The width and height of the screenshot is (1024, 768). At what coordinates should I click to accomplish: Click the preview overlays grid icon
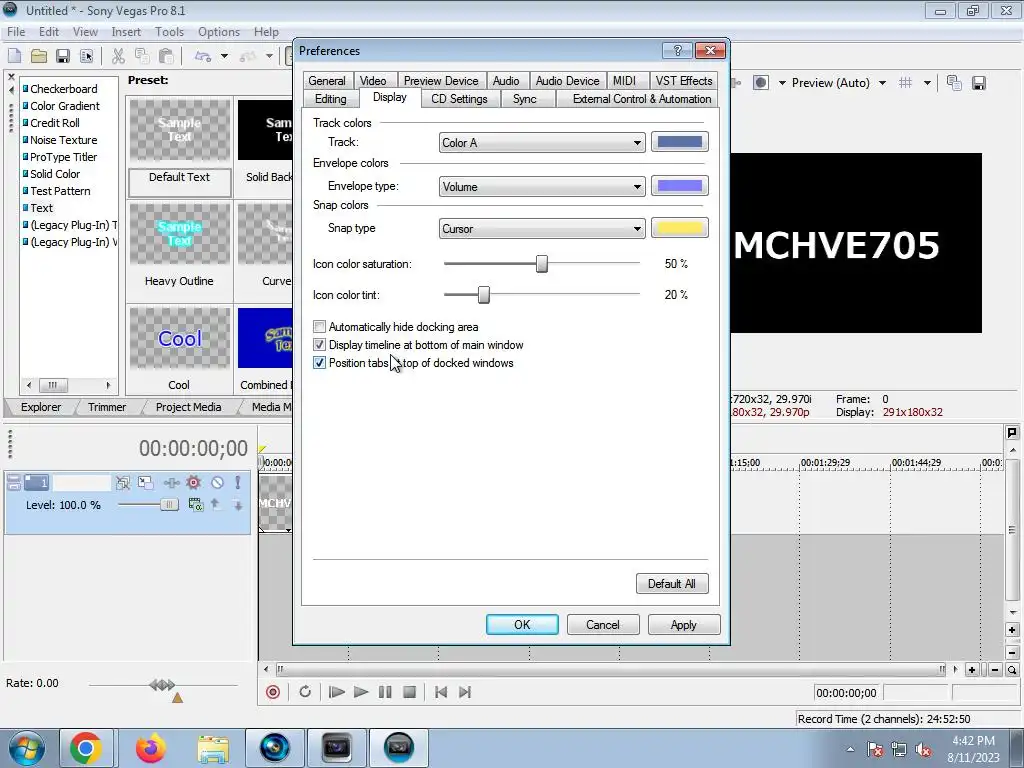(905, 83)
